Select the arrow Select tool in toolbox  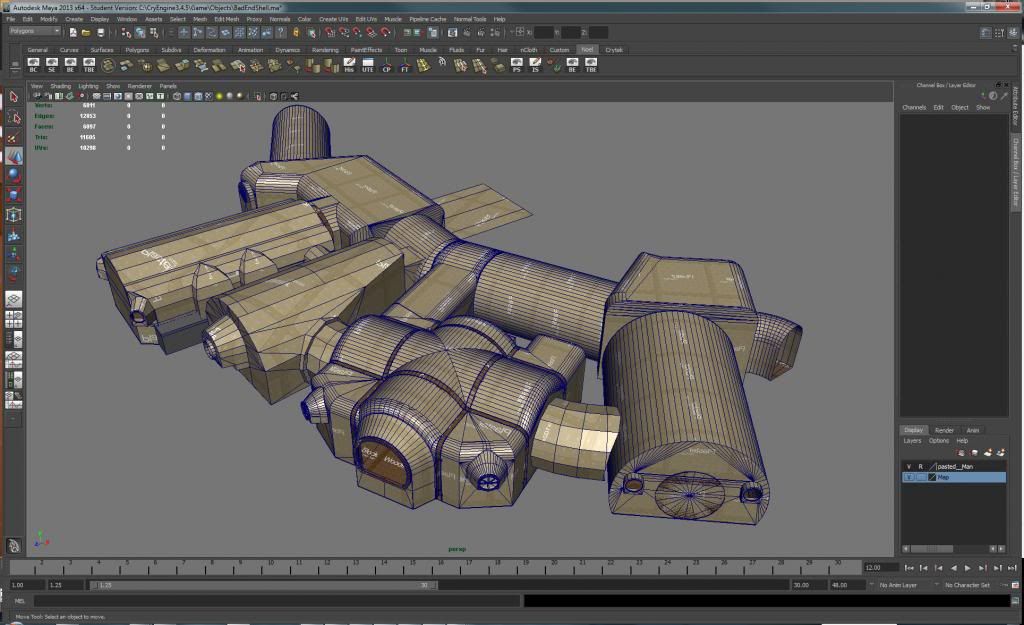(x=14, y=97)
